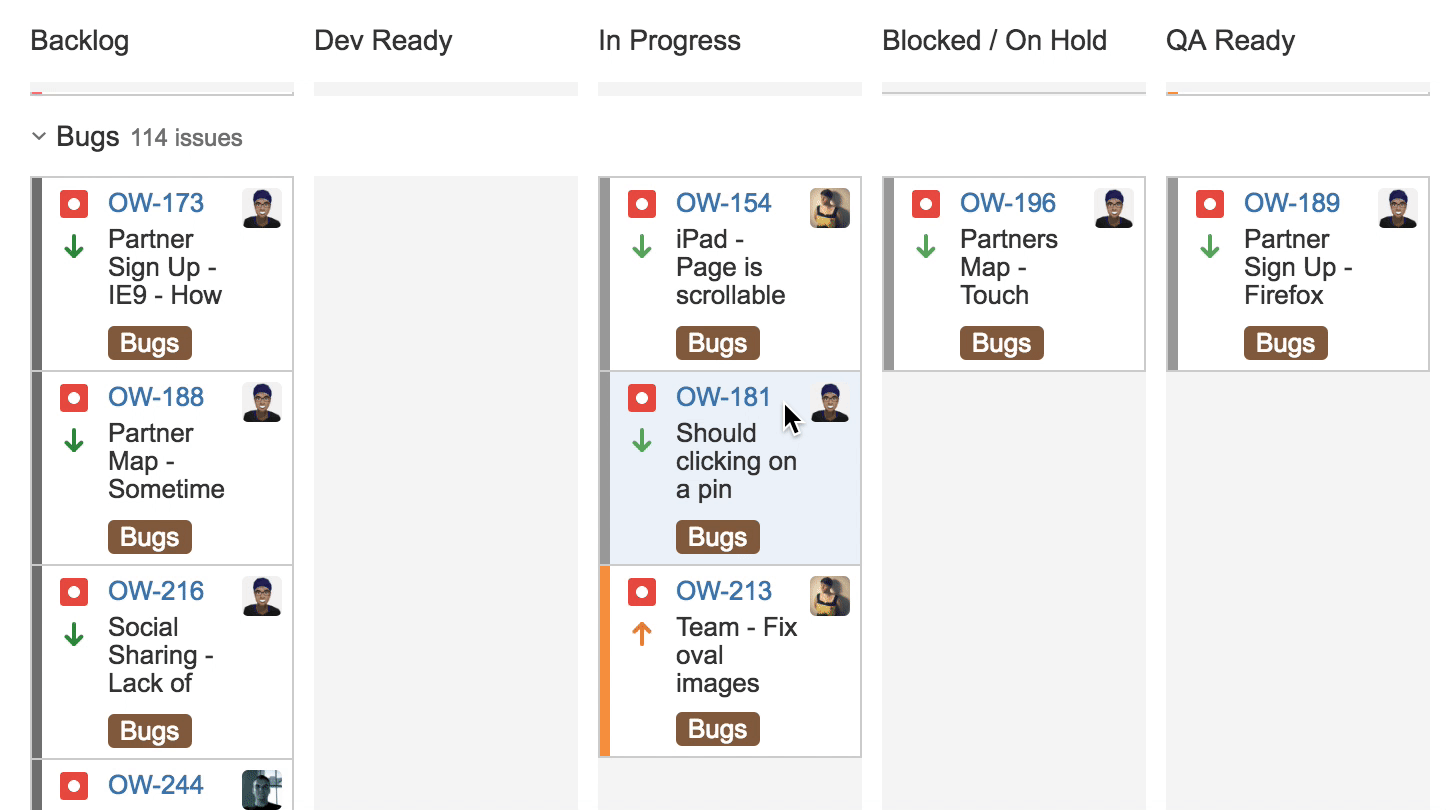Image resolution: width=1446 pixels, height=810 pixels.
Task: Click the bug type icon on OW-181
Action: [642, 398]
